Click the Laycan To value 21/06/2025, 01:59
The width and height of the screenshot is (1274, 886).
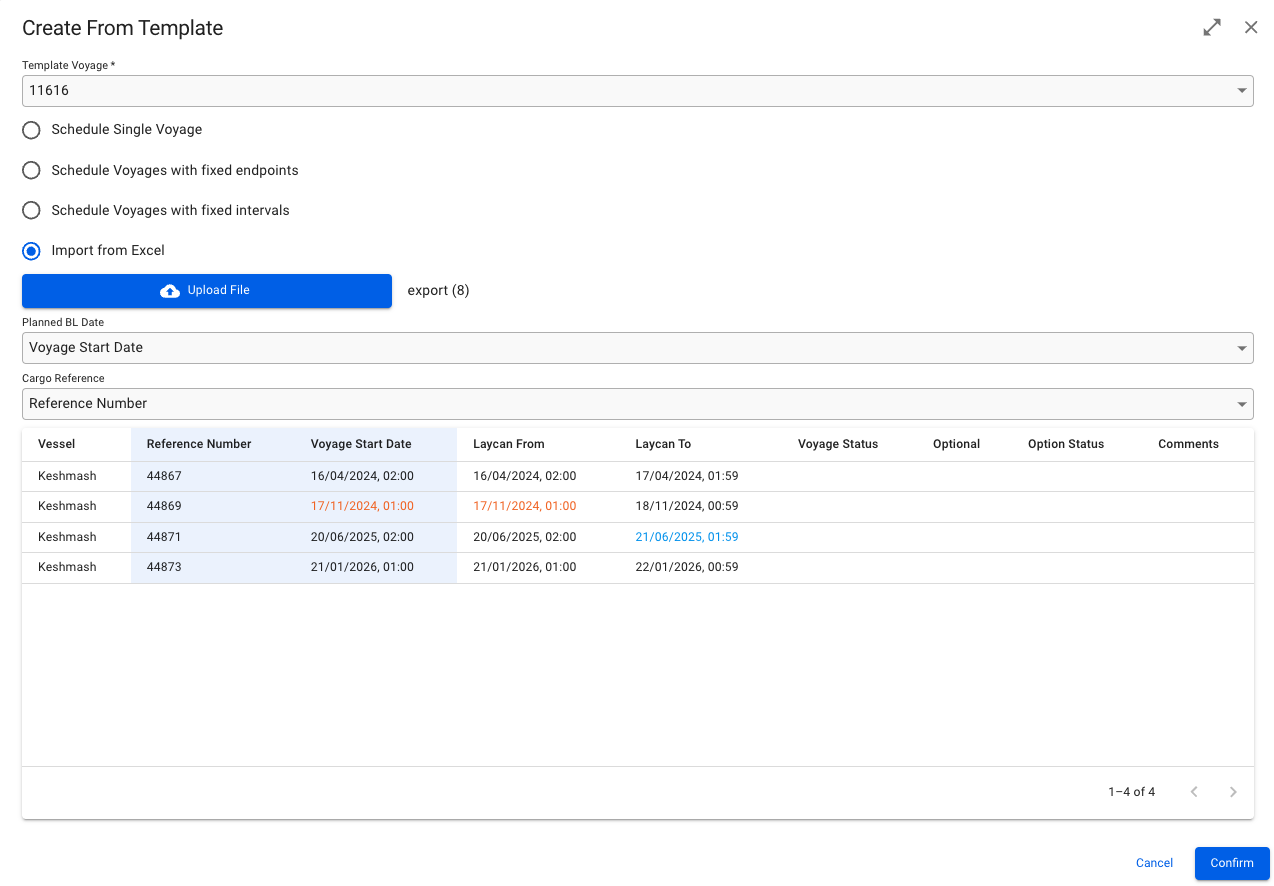click(686, 537)
